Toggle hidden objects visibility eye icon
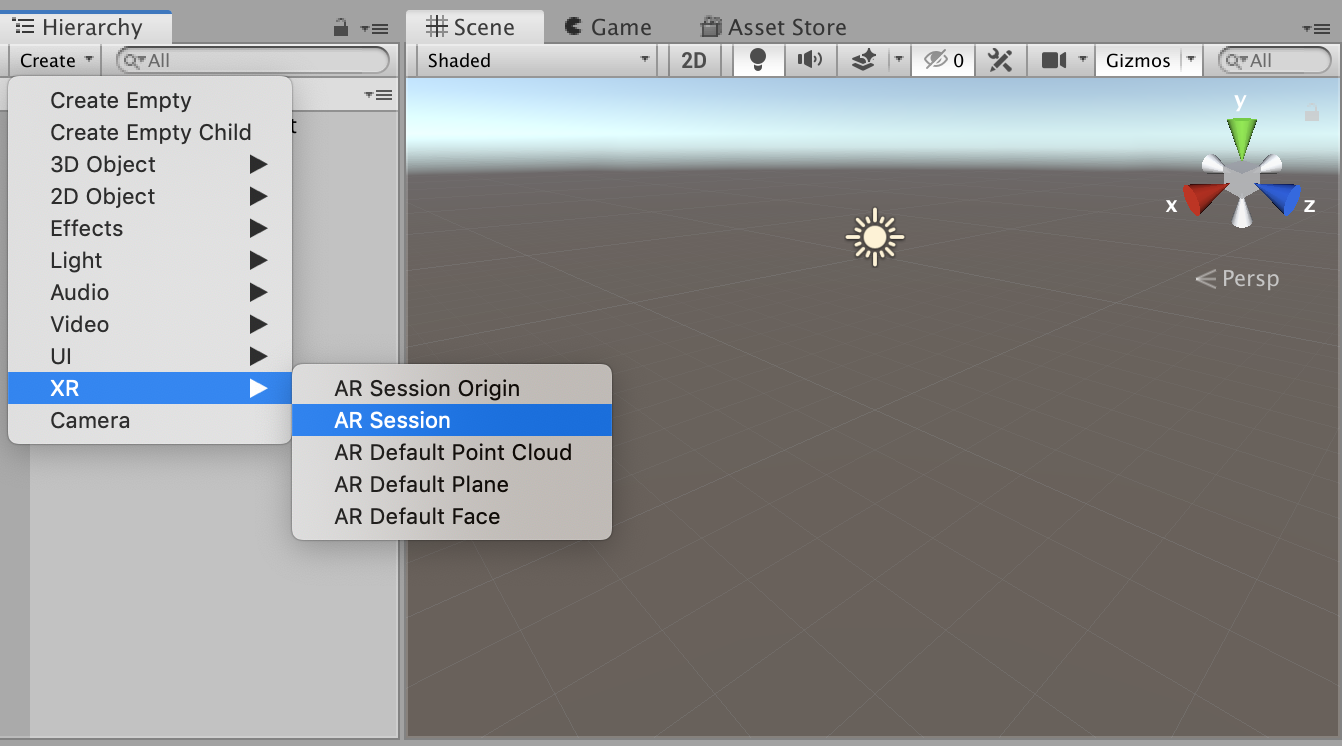Image resolution: width=1342 pixels, height=746 pixels. 943,60
